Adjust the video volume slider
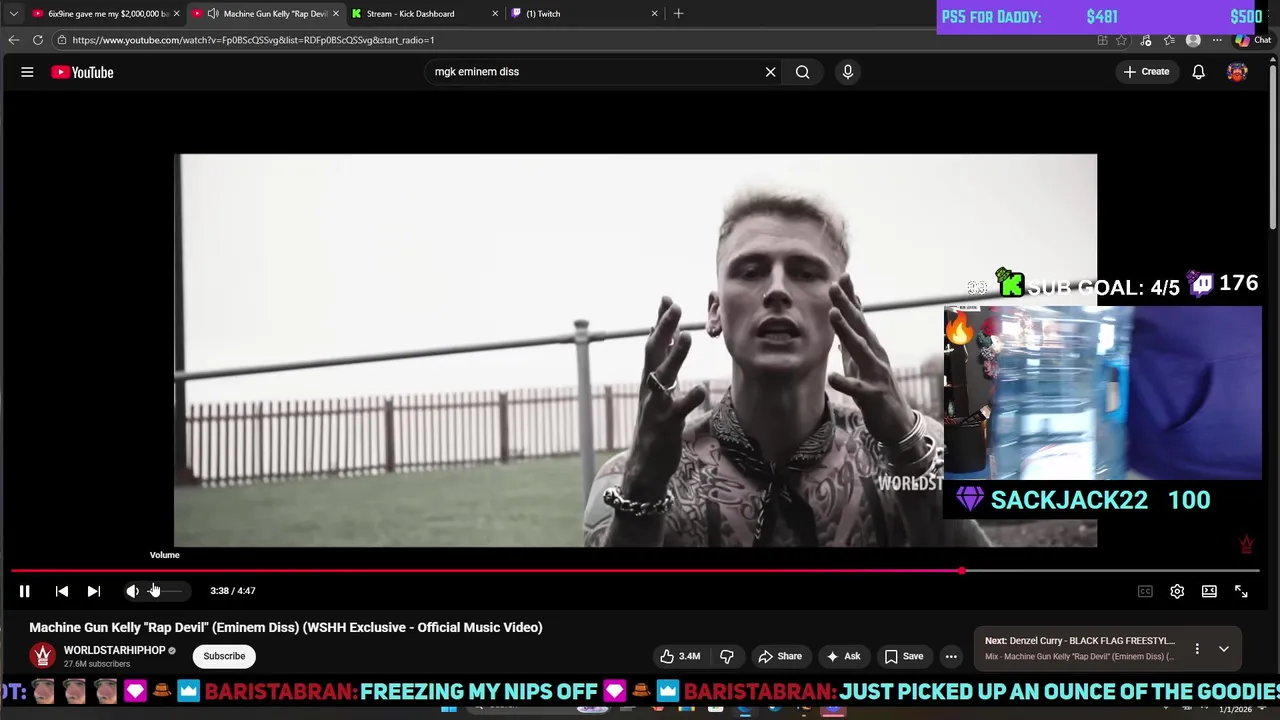This screenshot has width=1280, height=720. click(165, 591)
